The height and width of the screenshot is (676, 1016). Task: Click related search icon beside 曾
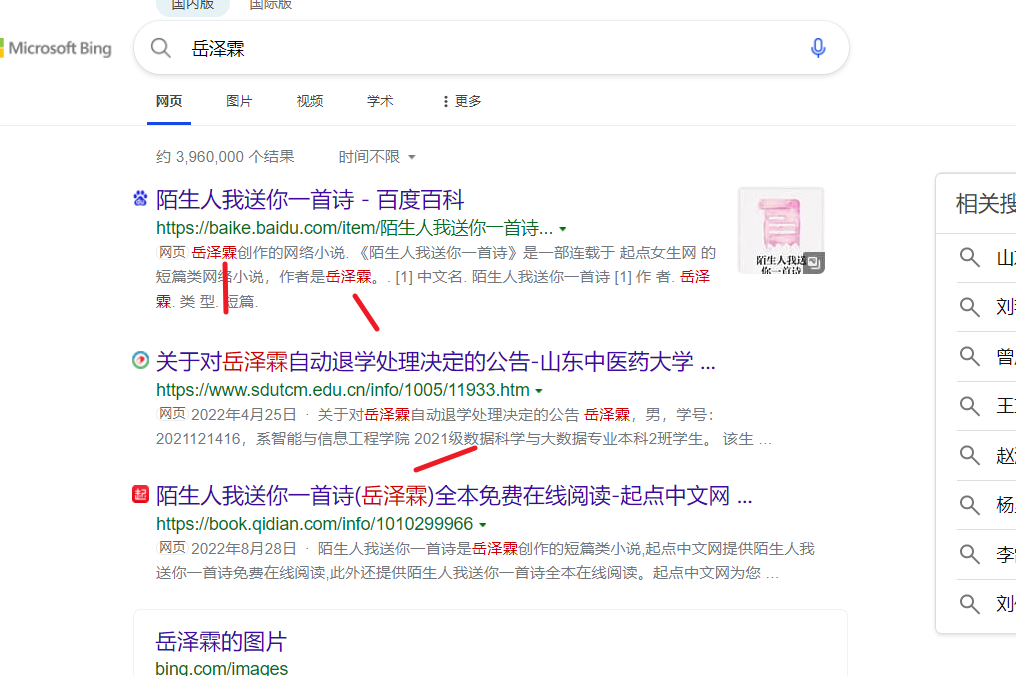pos(969,356)
